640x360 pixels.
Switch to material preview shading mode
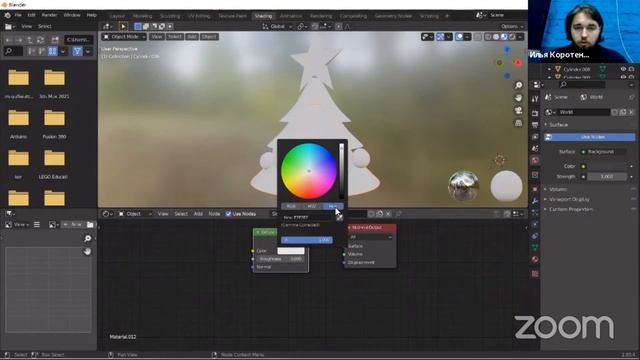[504, 37]
